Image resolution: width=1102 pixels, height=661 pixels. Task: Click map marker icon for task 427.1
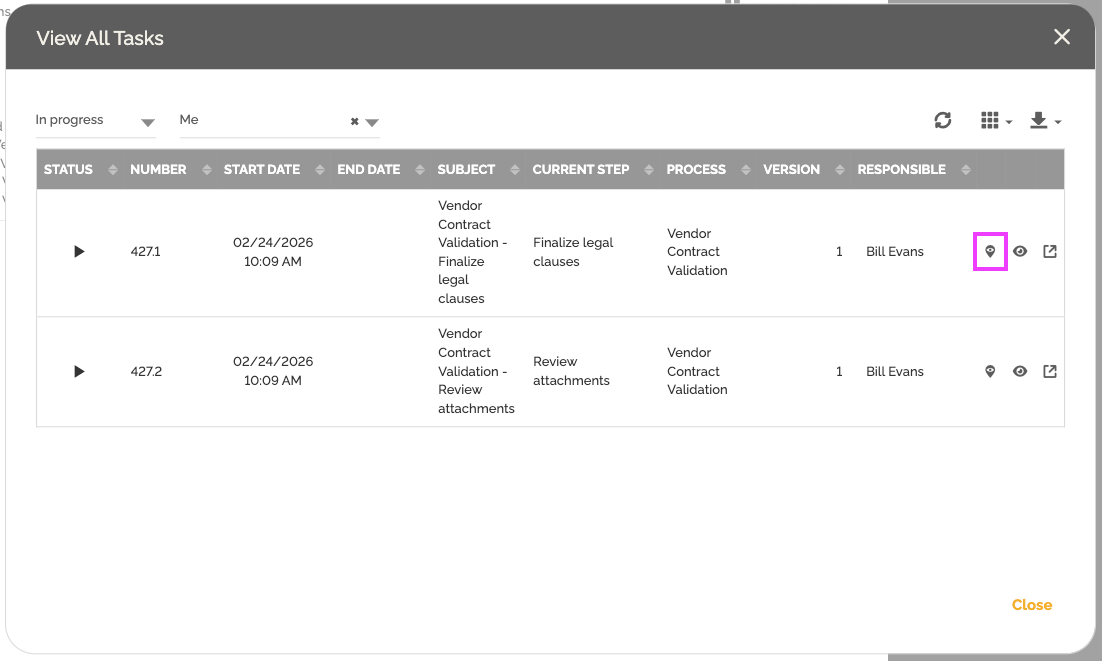(990, 252)
